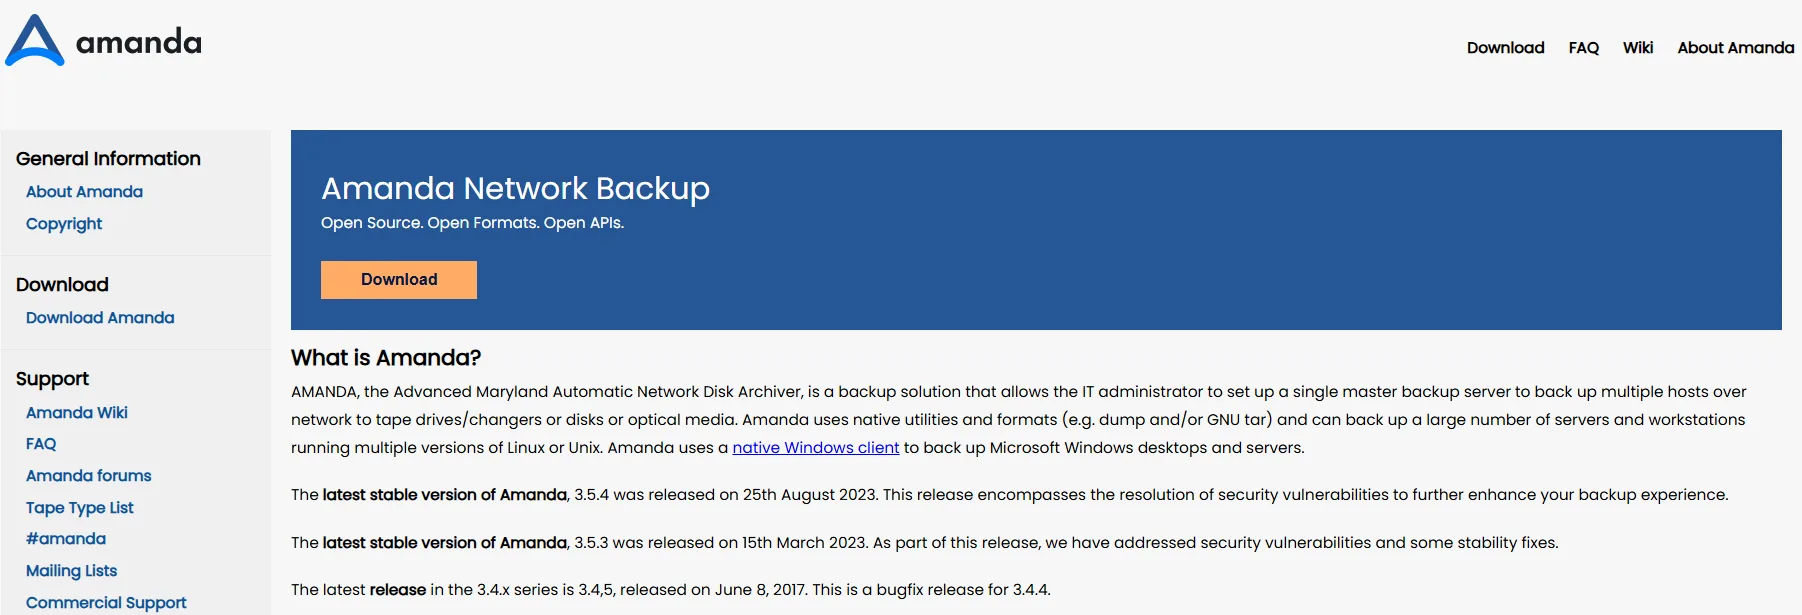Open Tape Type List link
Screen dimensions: 1802x615
80,508
